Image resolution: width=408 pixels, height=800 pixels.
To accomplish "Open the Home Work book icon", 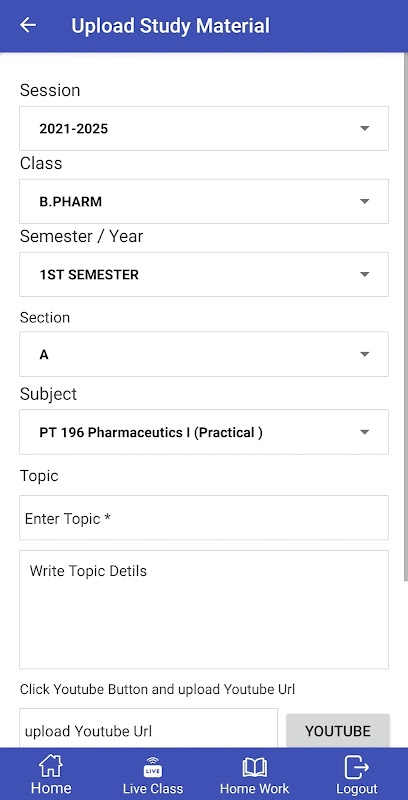I will point(254,767).
